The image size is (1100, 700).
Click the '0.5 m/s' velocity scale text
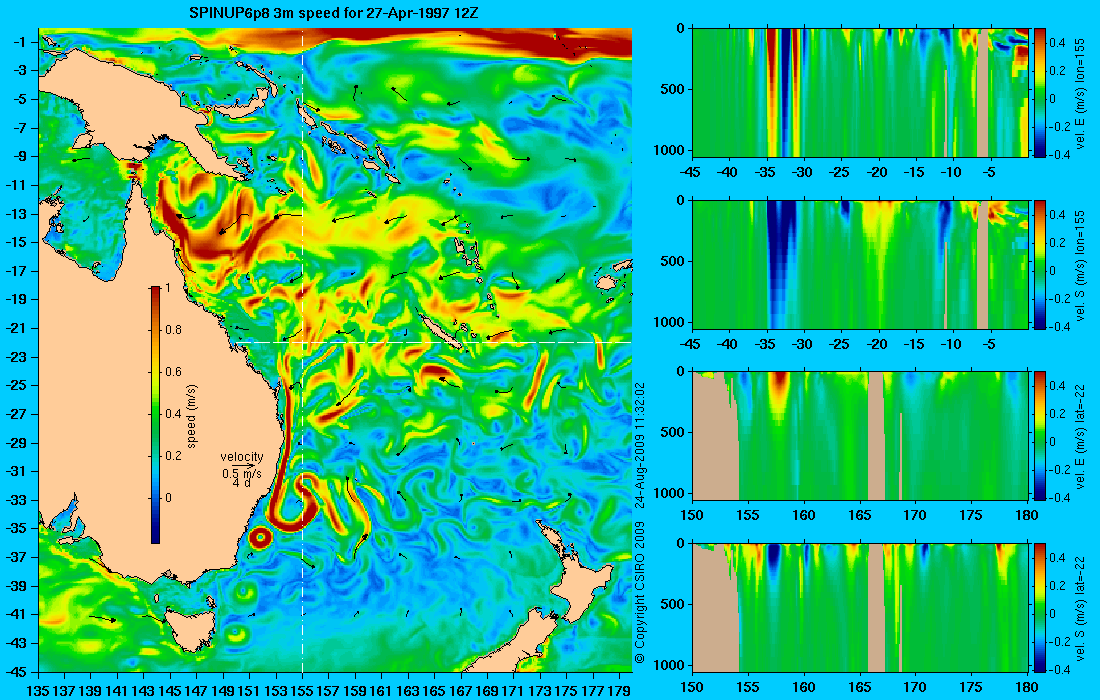coord(242,473)
